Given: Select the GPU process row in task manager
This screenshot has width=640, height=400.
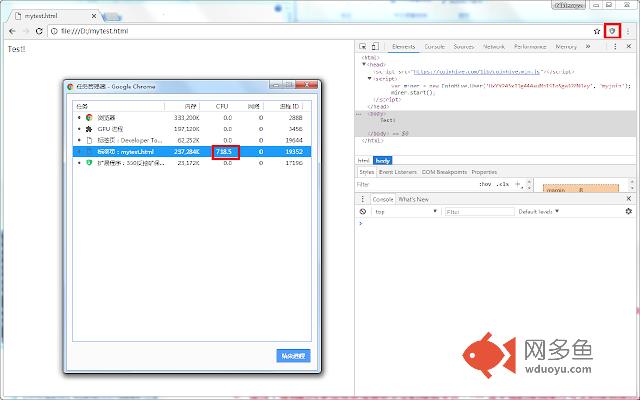Looking at the screenshot, I should 192,129.
